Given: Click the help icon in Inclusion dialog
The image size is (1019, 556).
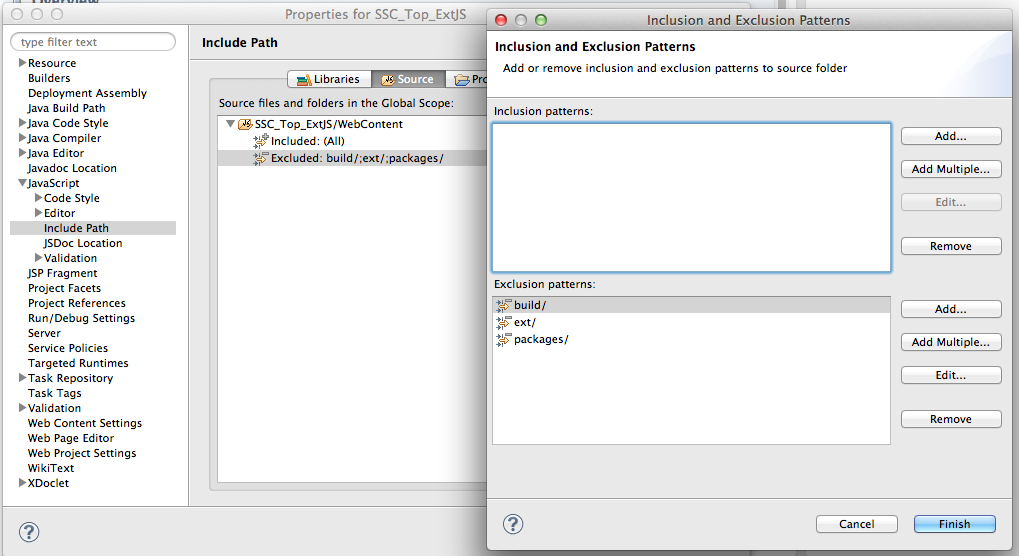Looking at the screenshot, I should point(513,525).
